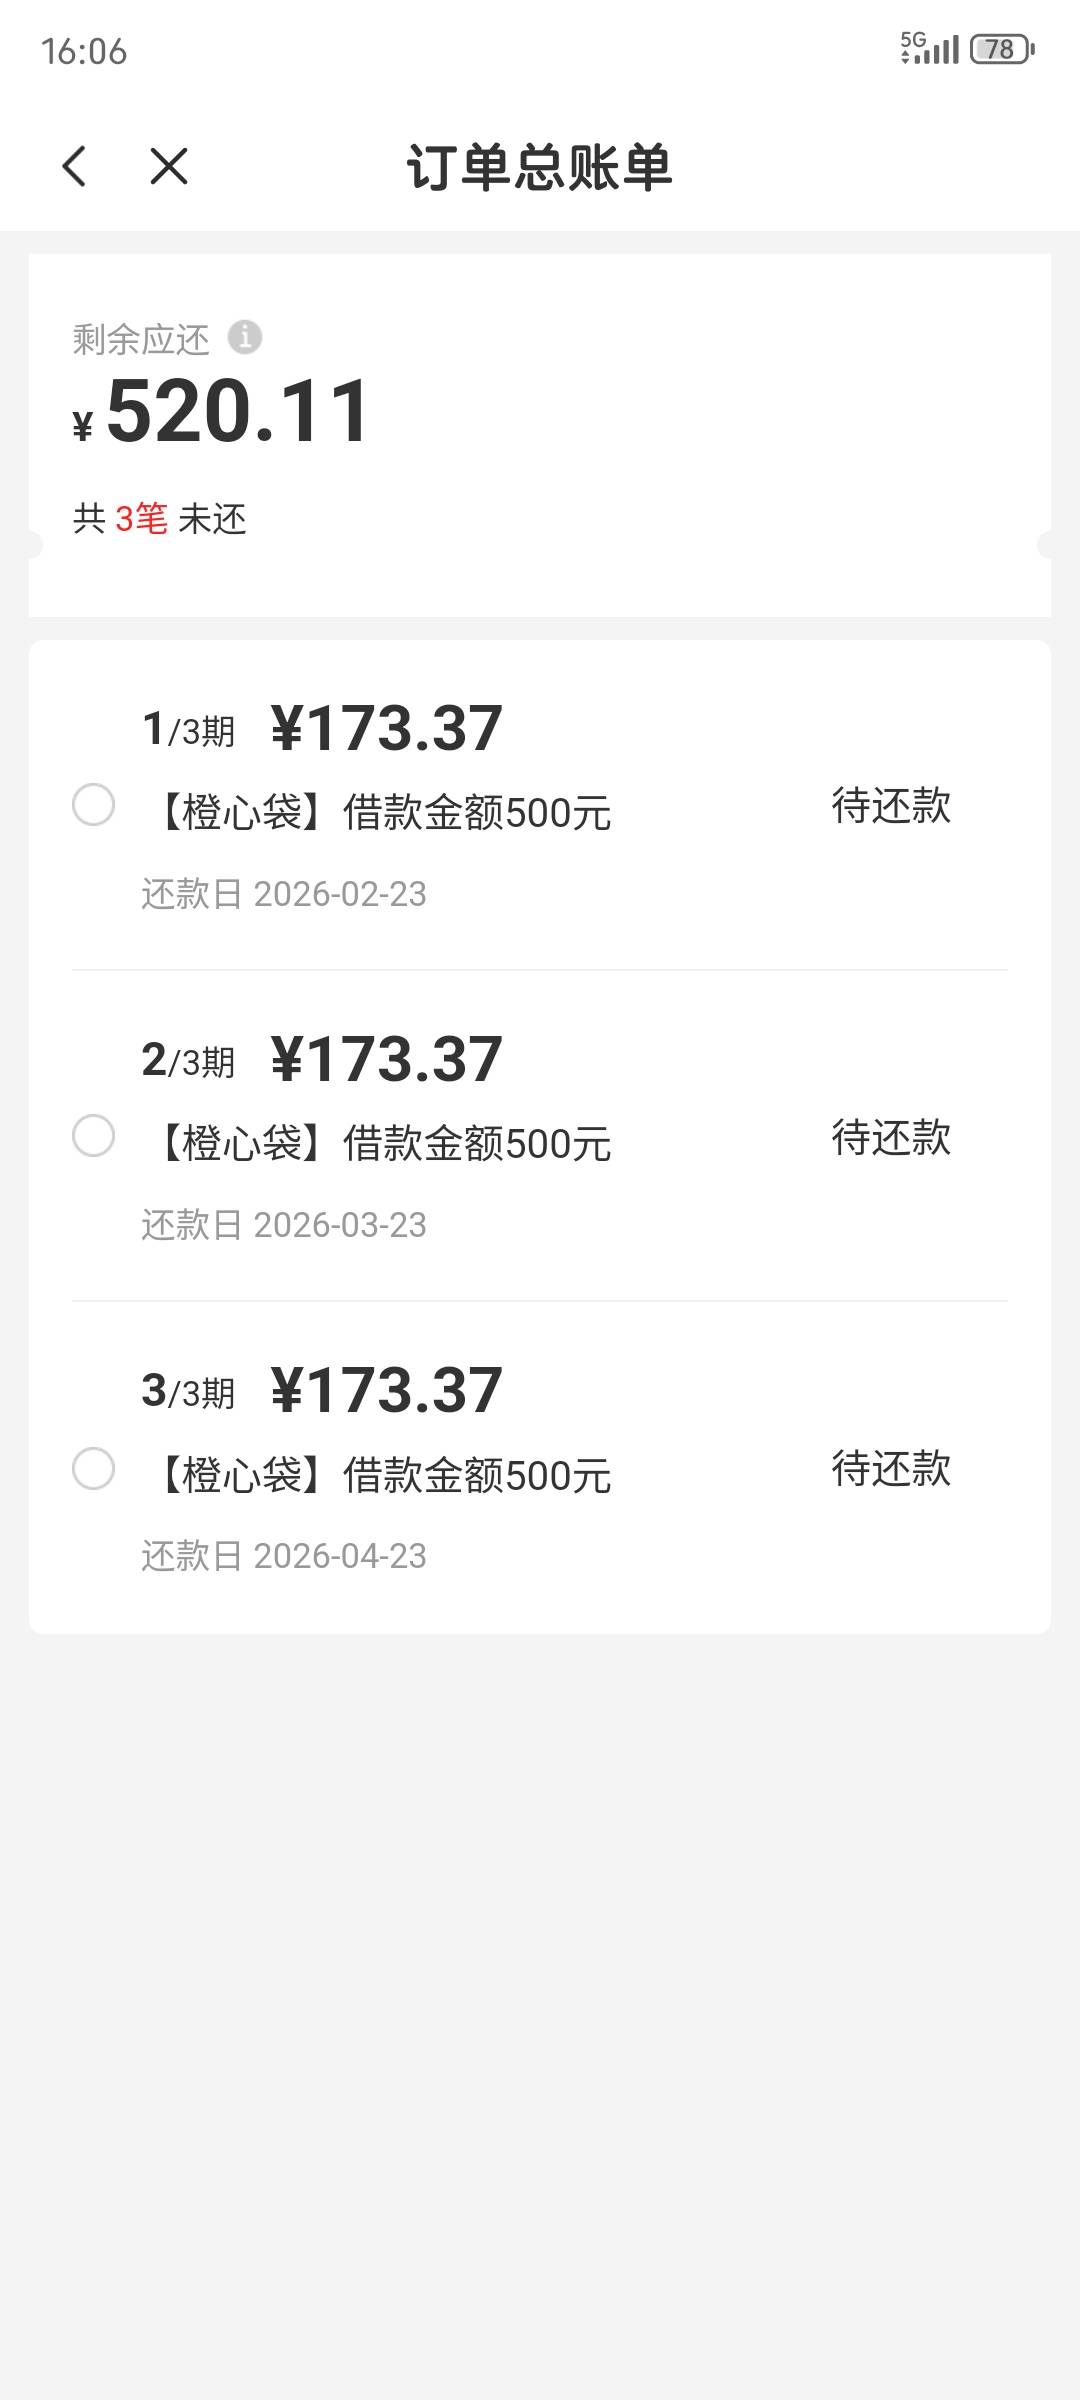
Task: Open the 2/3期 ¥173.37 amount entry
Action: tap(385, 1059)
